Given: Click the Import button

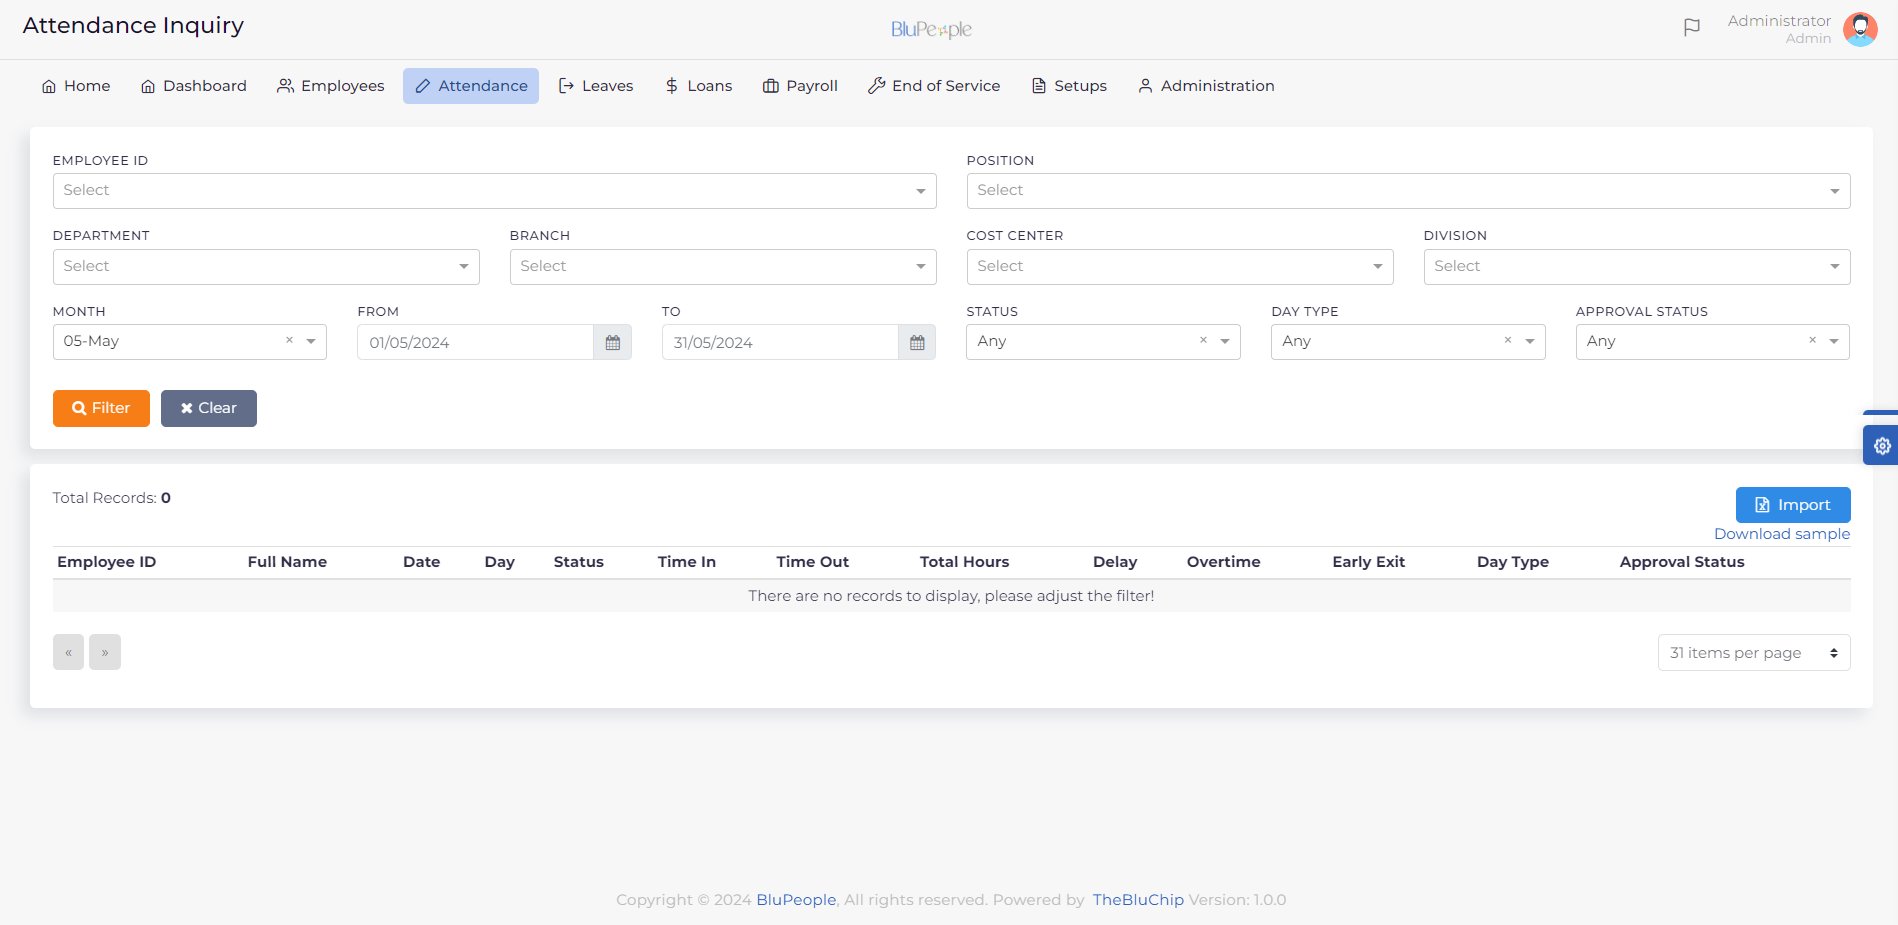Looking at the screenshot, I should coord(1792,505).
